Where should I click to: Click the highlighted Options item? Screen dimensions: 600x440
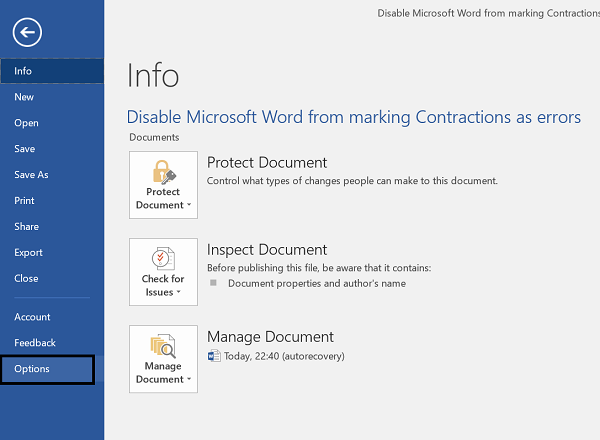coord(47,369)
